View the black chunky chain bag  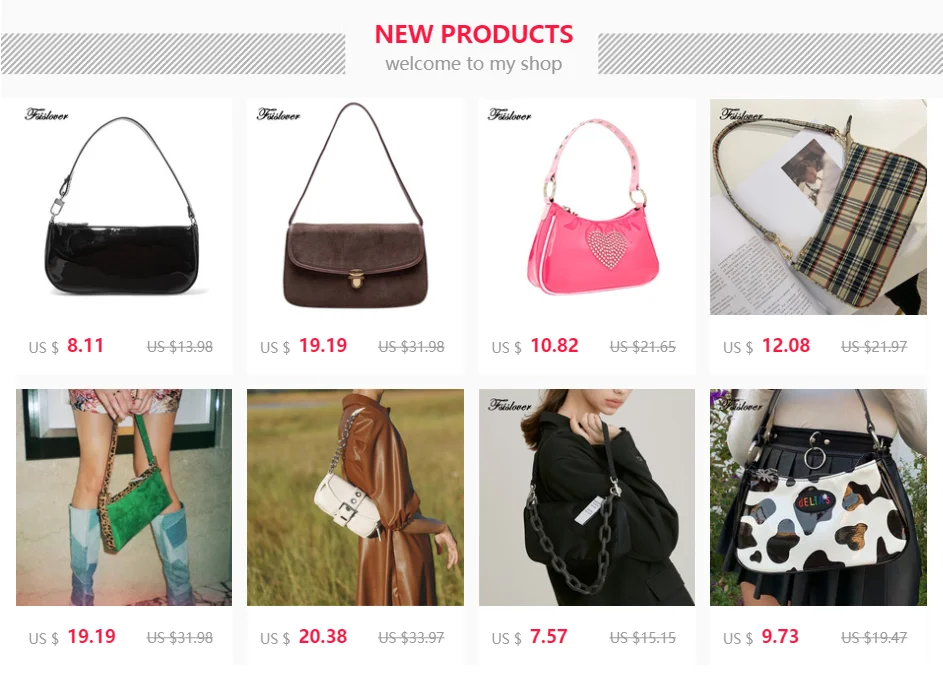coord(587,497)
